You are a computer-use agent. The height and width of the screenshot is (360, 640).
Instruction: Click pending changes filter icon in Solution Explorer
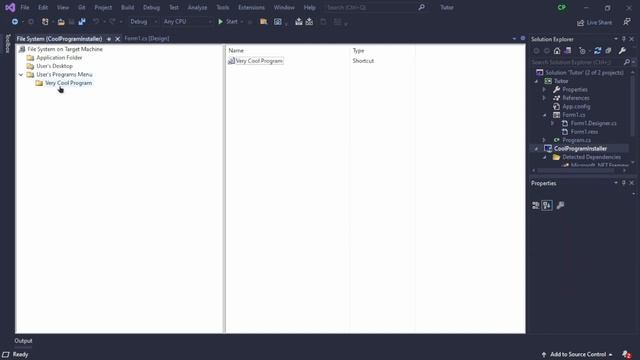(582, 51)
